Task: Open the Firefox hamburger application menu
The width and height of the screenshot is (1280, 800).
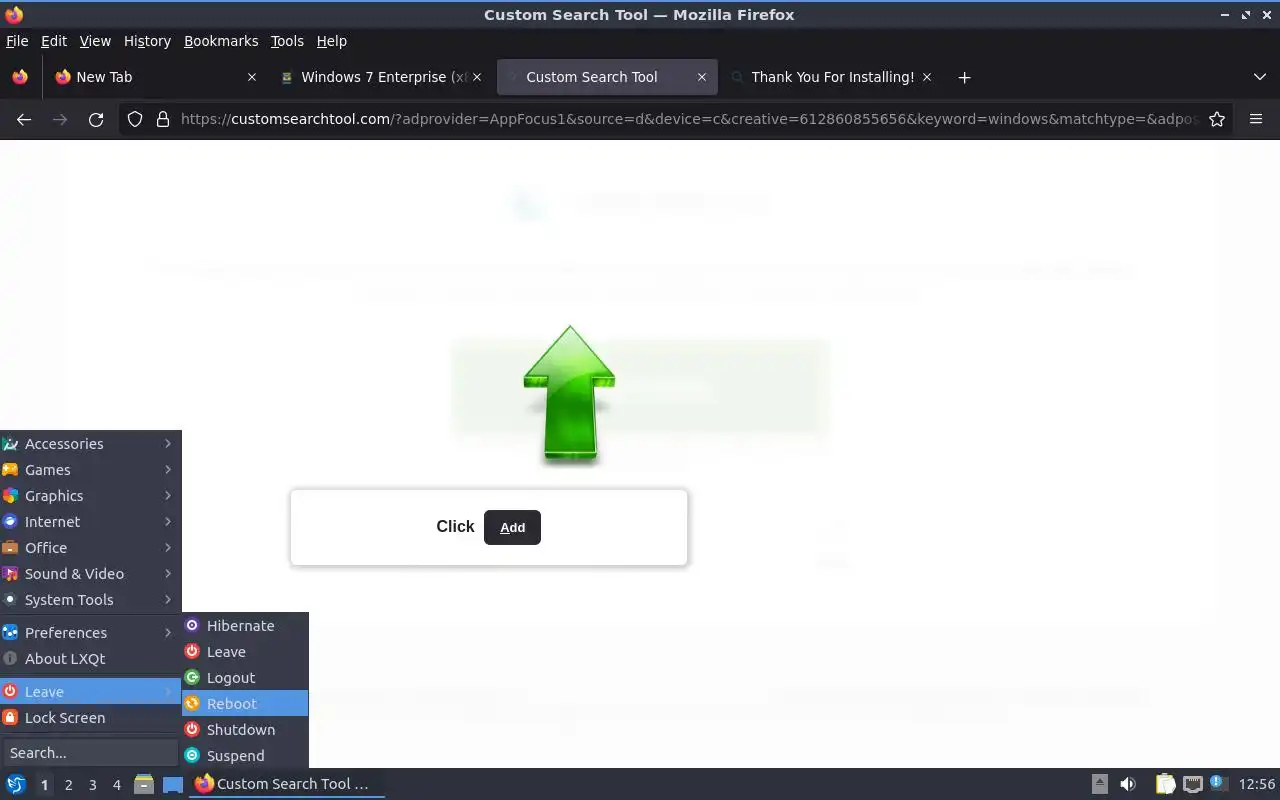Action: (1256, 119)
